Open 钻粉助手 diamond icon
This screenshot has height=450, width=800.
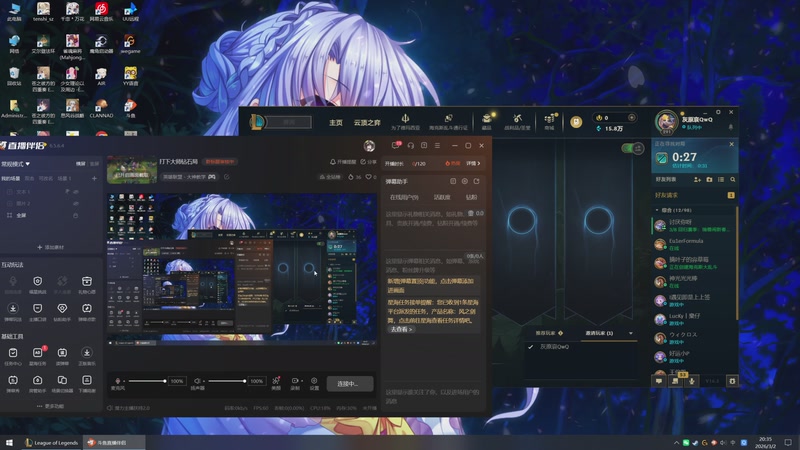click(x=62, y=309)
